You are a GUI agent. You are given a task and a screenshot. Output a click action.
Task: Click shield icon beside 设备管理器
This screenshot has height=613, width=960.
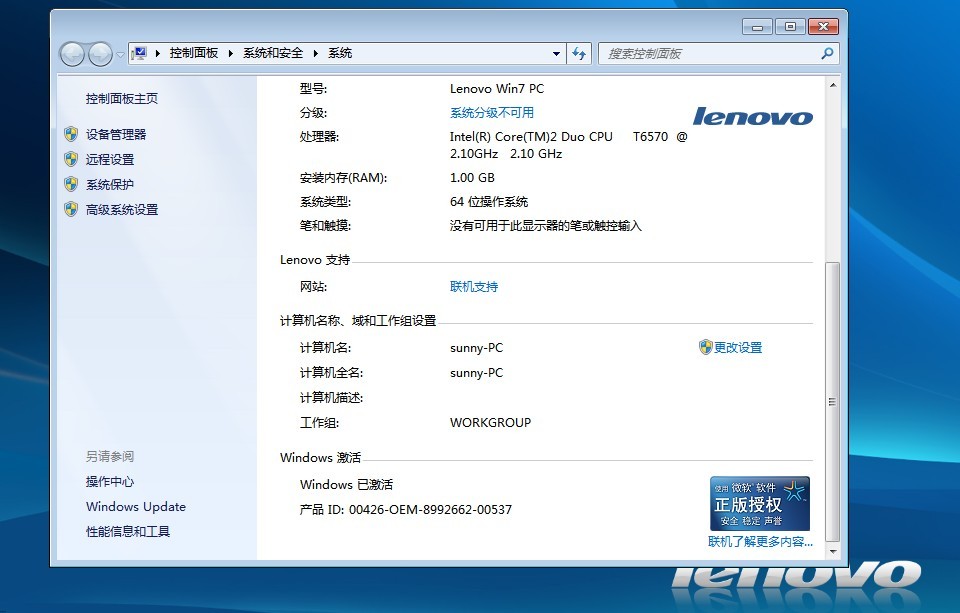pos(71,134)
